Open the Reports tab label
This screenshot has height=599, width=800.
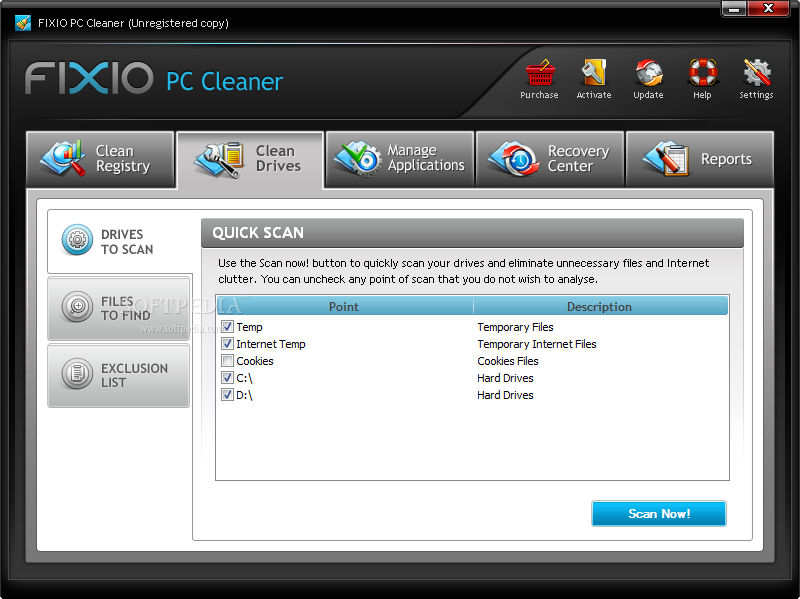[726, 159]
